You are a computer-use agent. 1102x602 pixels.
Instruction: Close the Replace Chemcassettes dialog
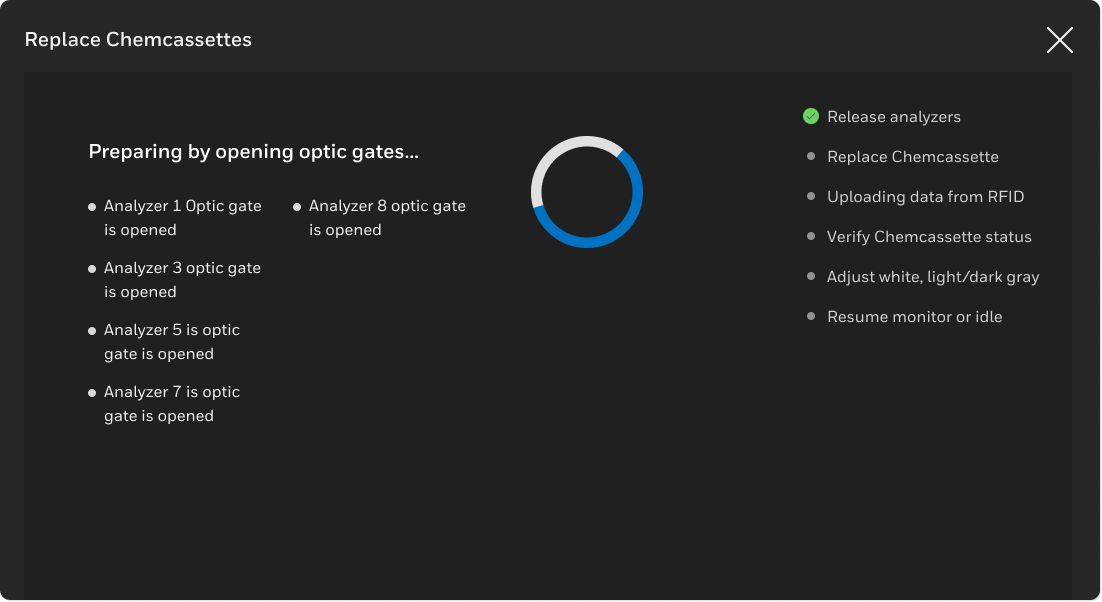pos(1059,40)
